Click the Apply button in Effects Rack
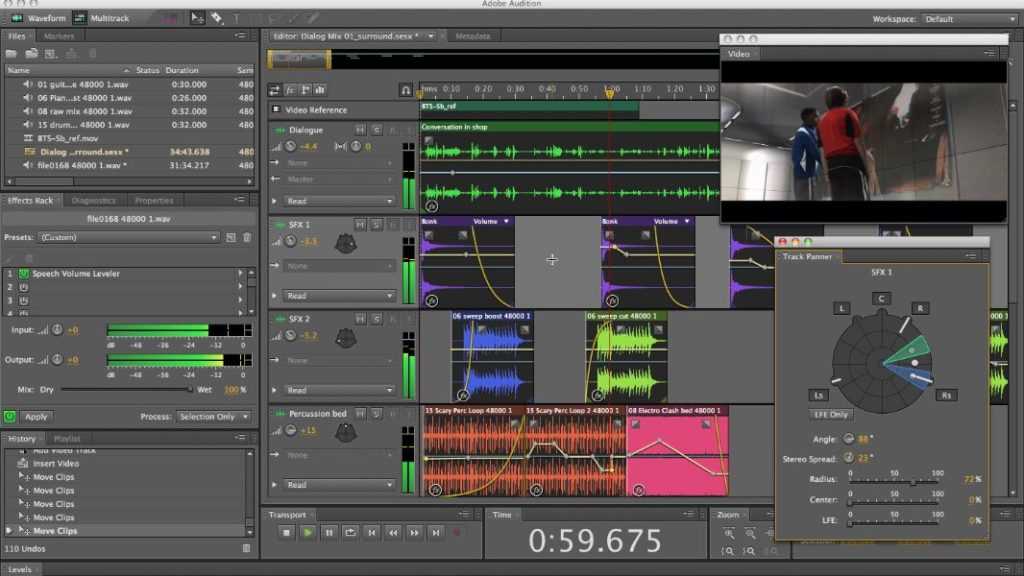1024x576 pixels. 35,416
